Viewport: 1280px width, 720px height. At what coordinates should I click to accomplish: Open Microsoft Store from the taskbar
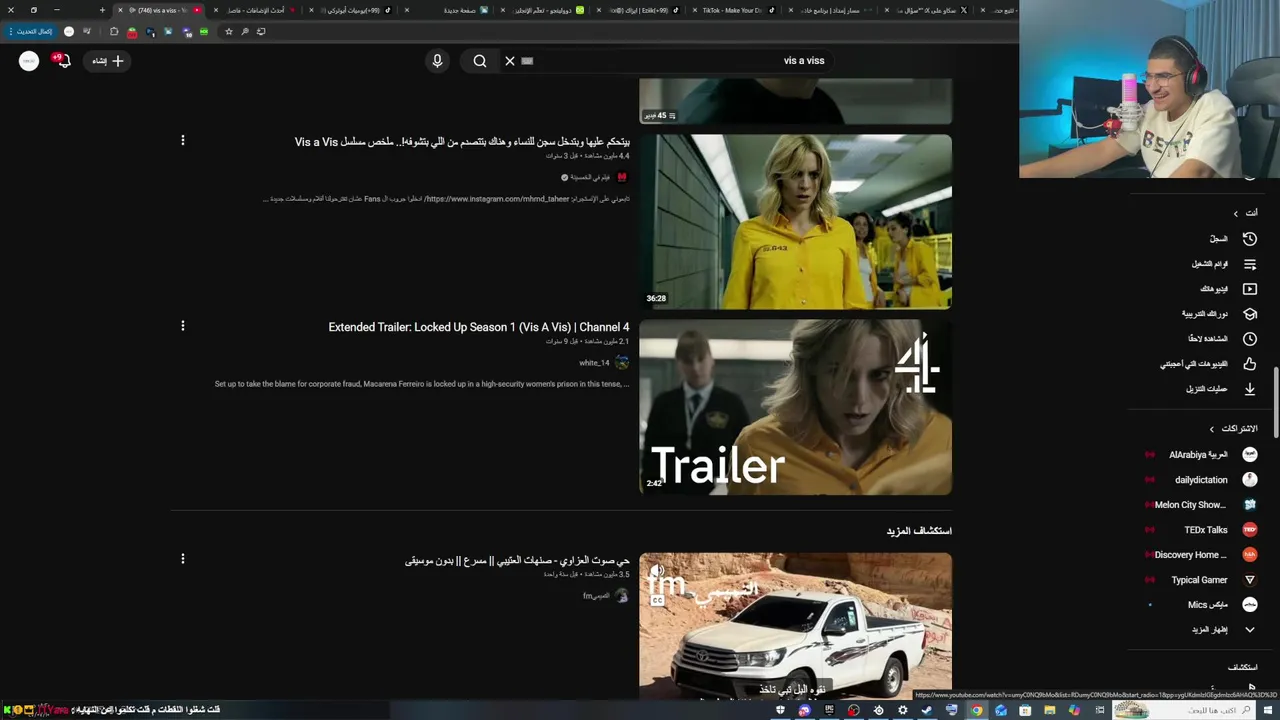tap(1025, 710)
